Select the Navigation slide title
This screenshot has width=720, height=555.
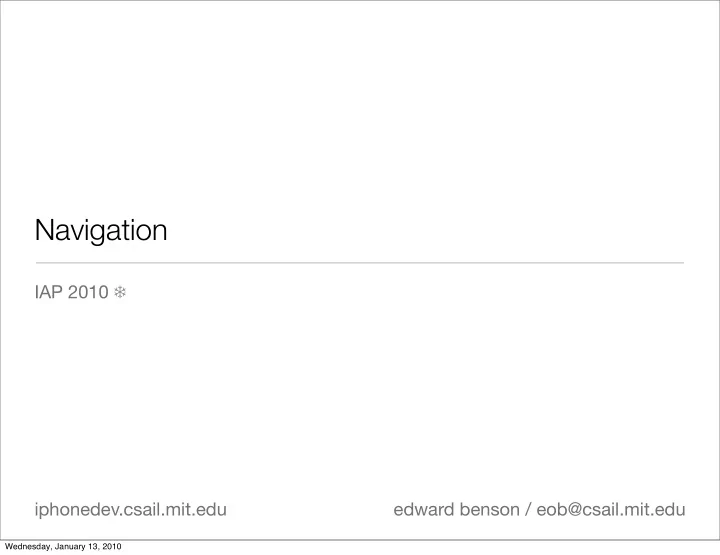click(101, 230)
